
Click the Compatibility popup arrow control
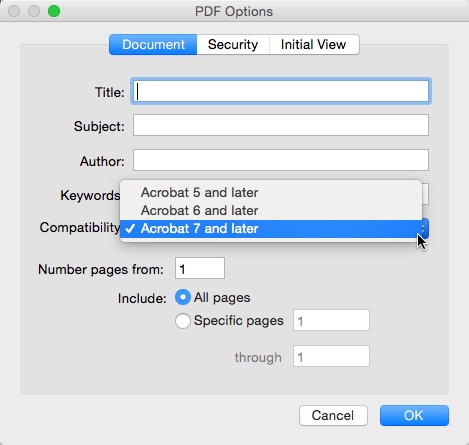point(424,229)
